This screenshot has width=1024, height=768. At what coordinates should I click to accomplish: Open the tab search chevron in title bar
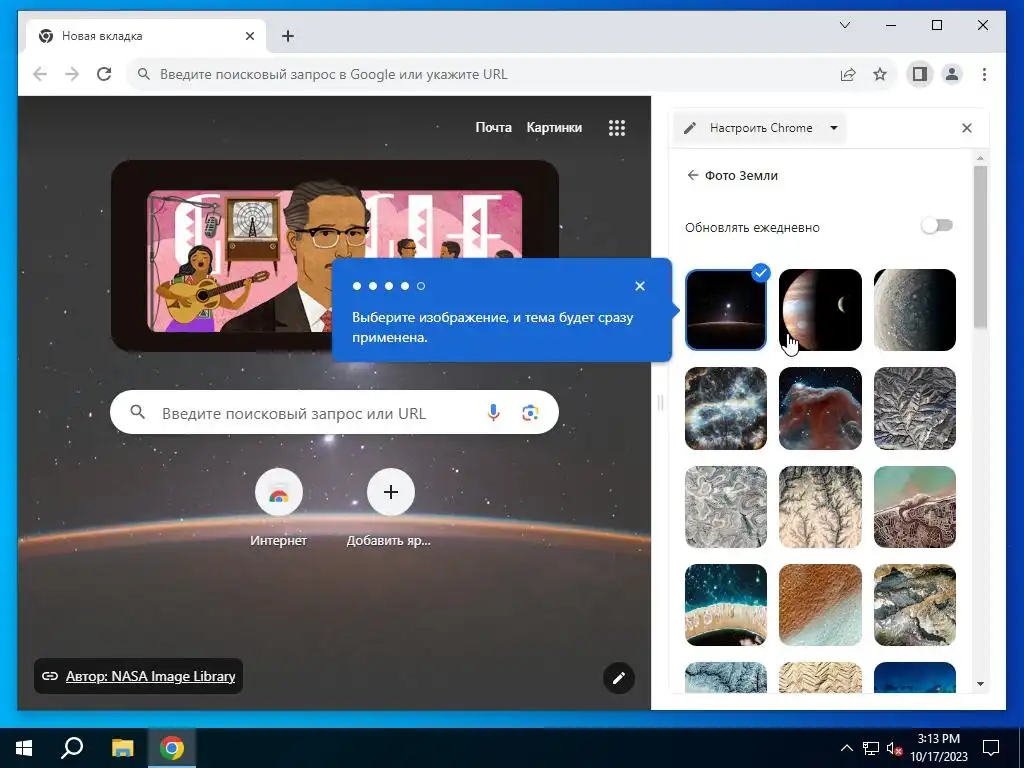tap(844, 25)
